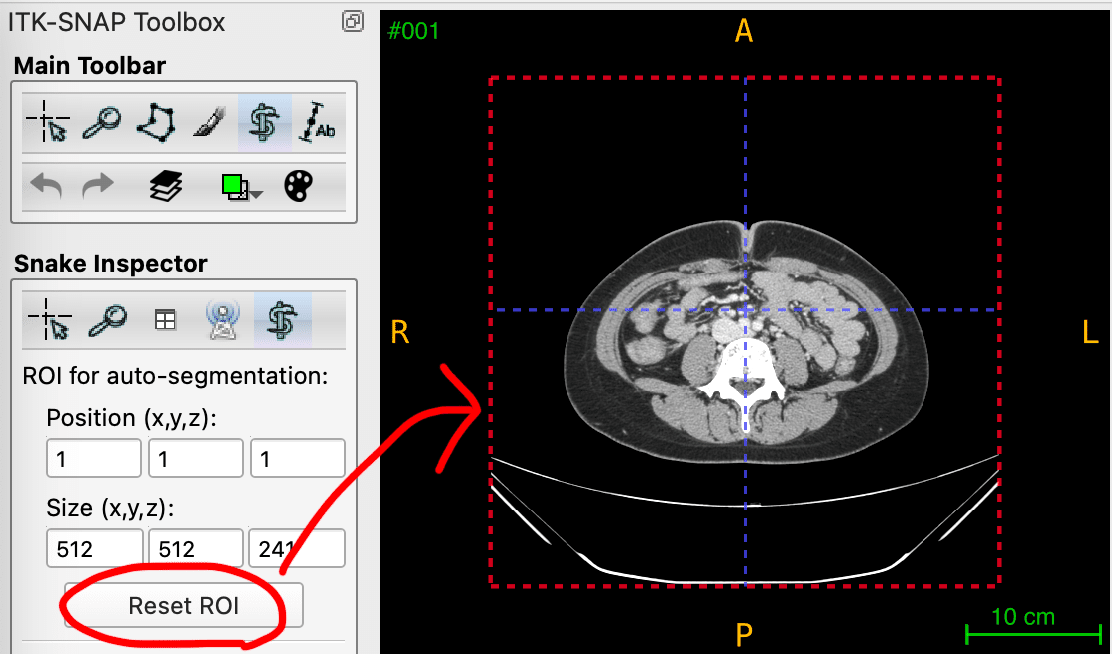
Task: Select the Crosshair tool in Main Toolbar
Action: (x=48, y=122)
